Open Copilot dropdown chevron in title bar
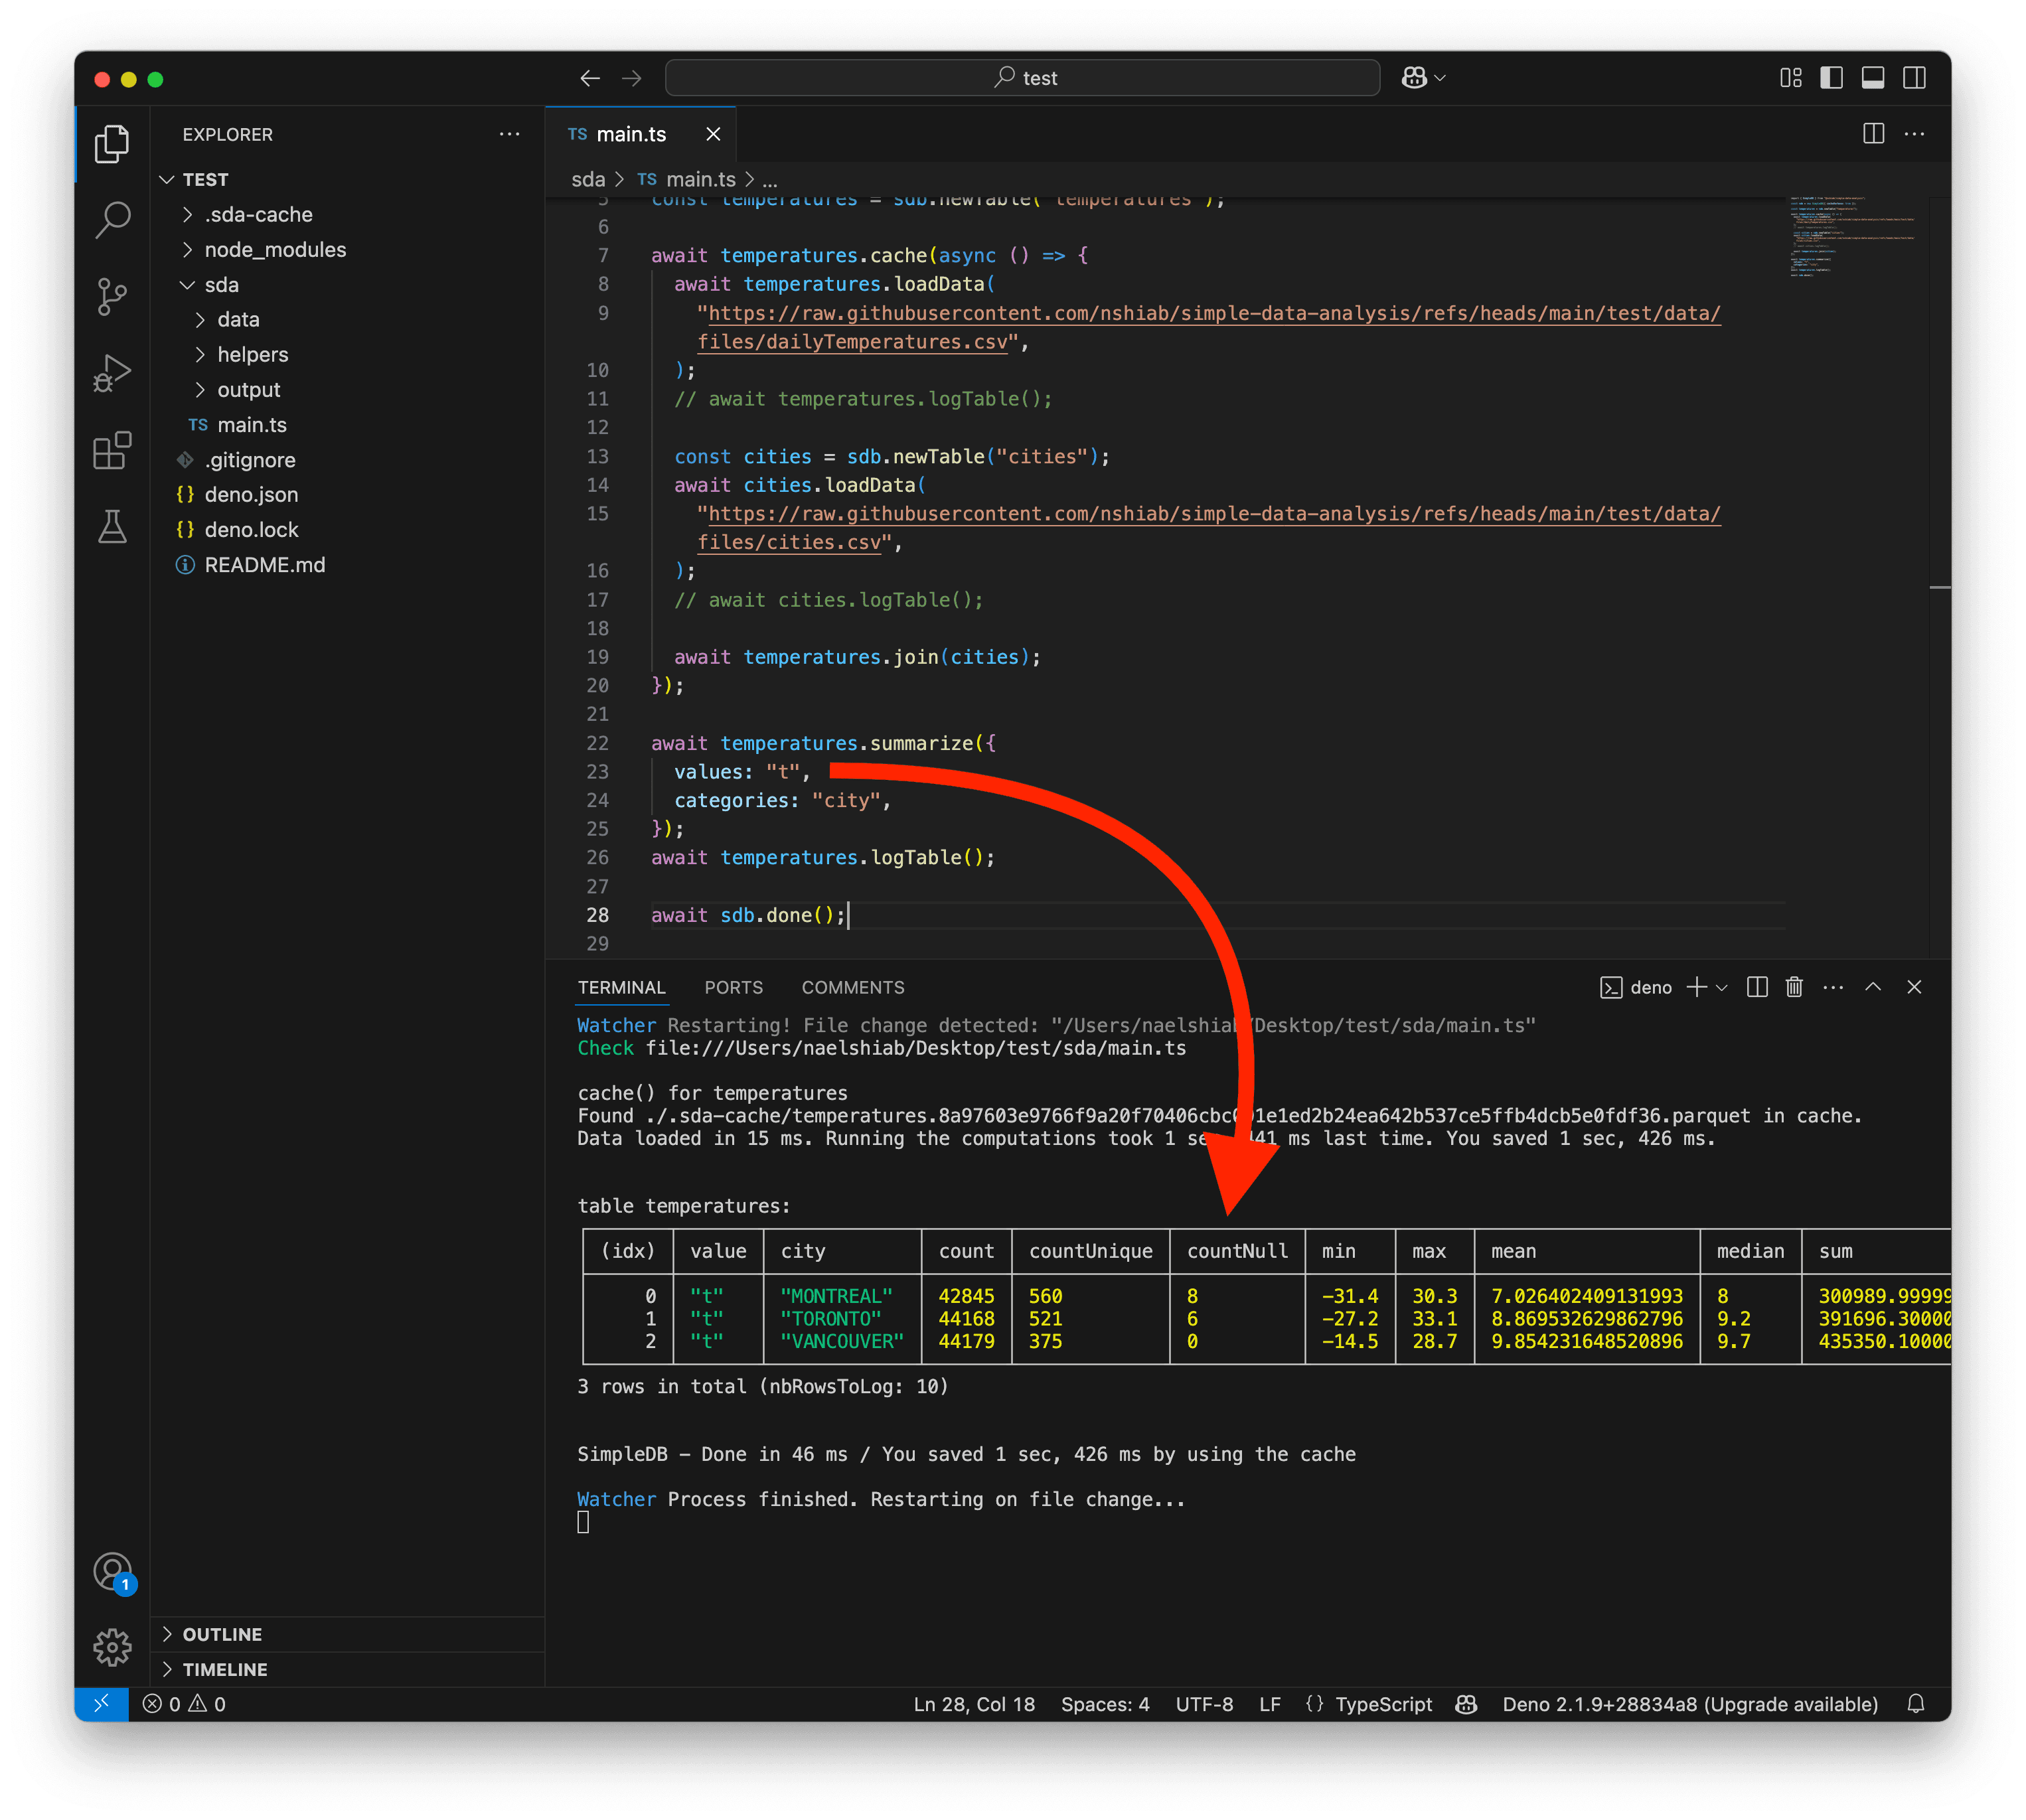Screen dimensions: 2026x1820 [x=1441, y=78]
